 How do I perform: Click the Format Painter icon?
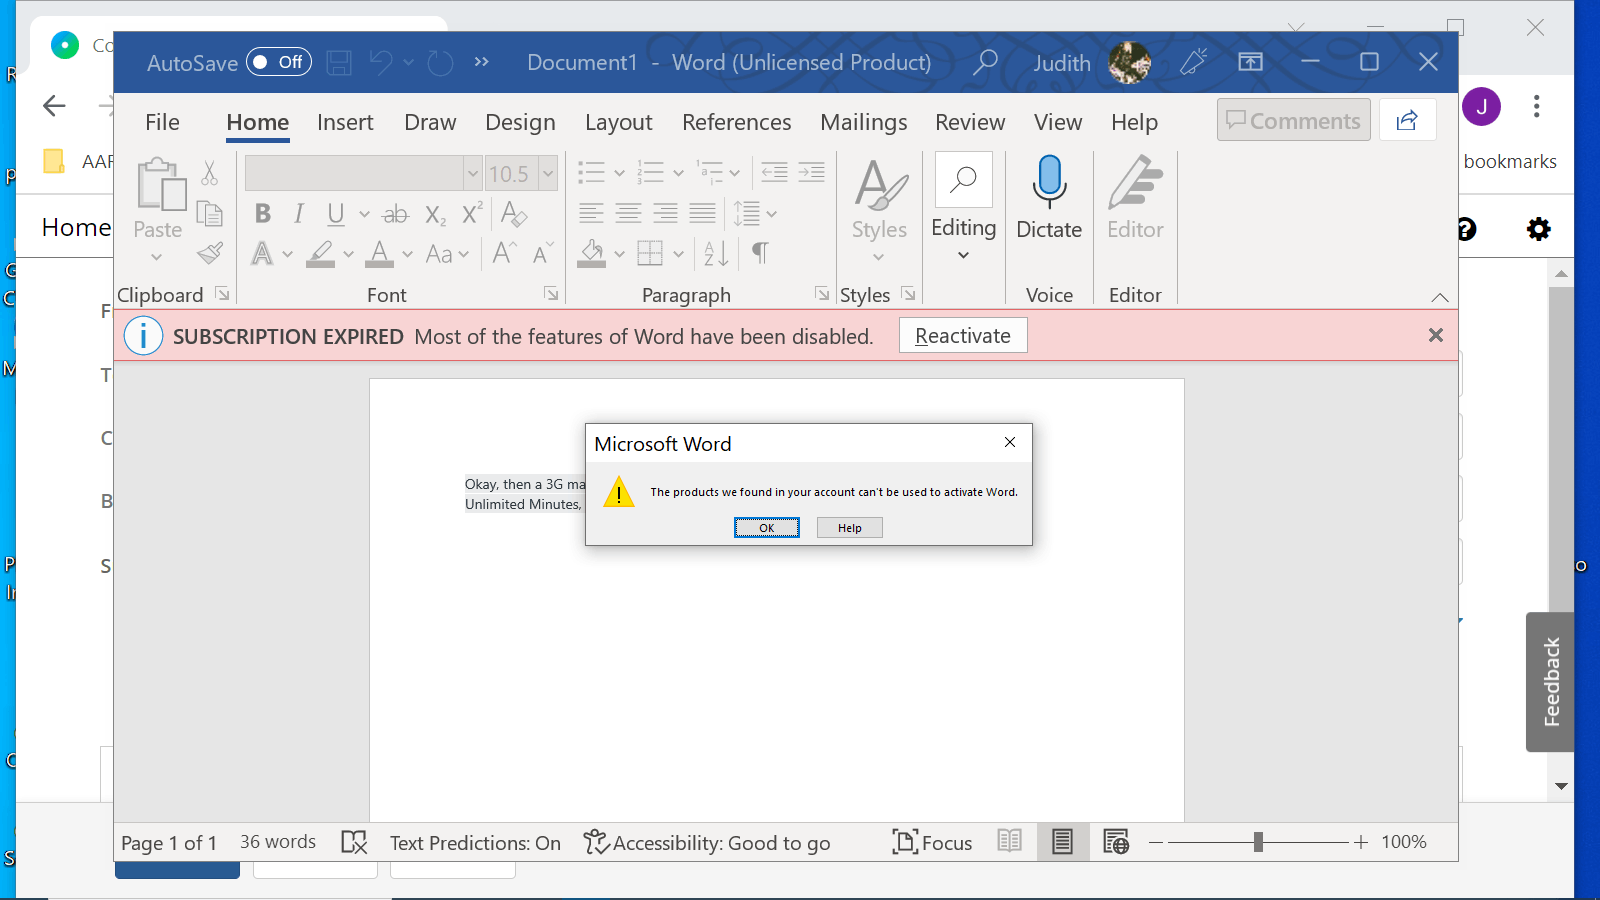point(209,253)
